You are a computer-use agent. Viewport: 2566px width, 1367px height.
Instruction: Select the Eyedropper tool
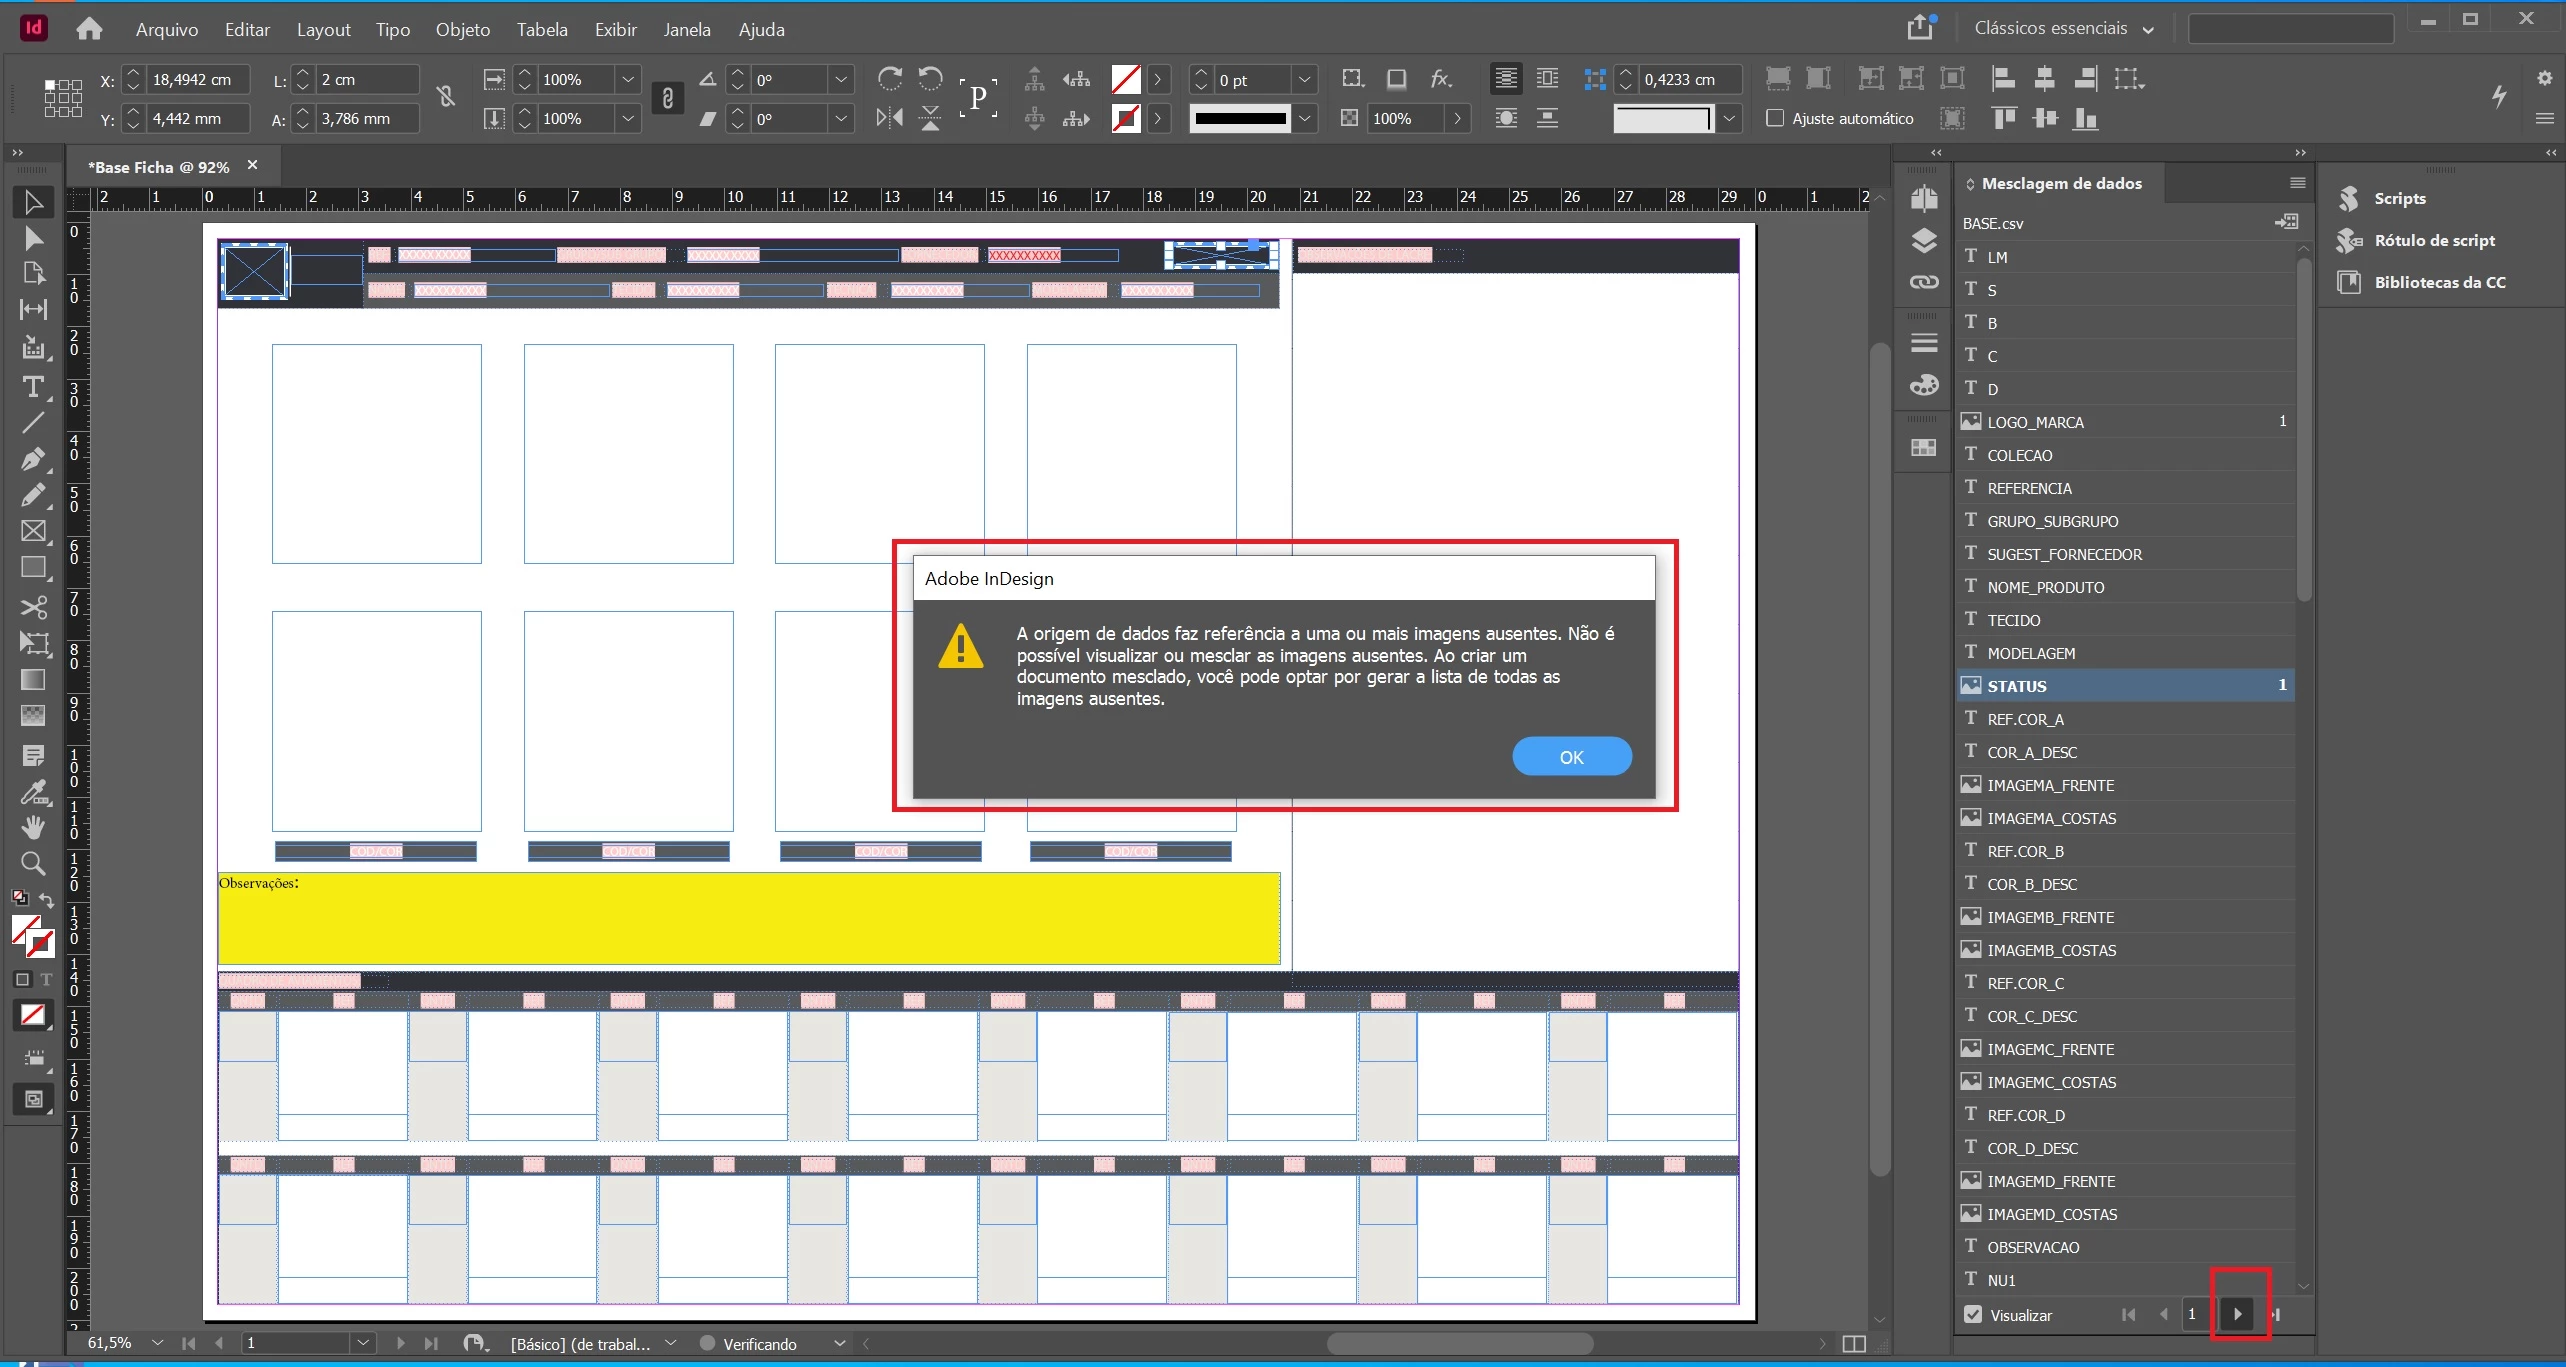33,793
